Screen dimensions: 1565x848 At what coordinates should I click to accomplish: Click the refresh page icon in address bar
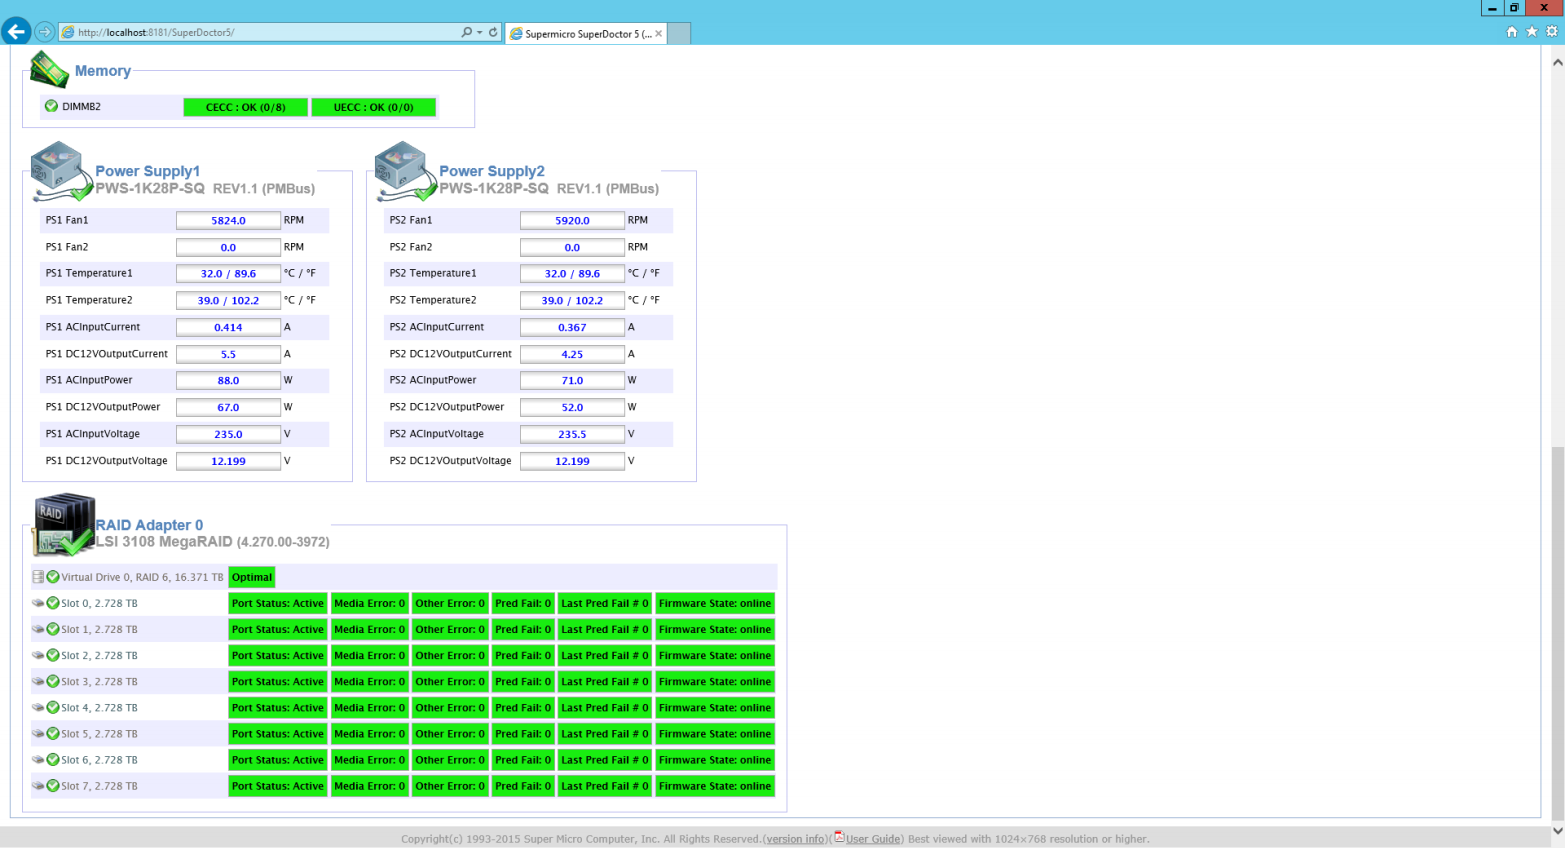point(493,32)
